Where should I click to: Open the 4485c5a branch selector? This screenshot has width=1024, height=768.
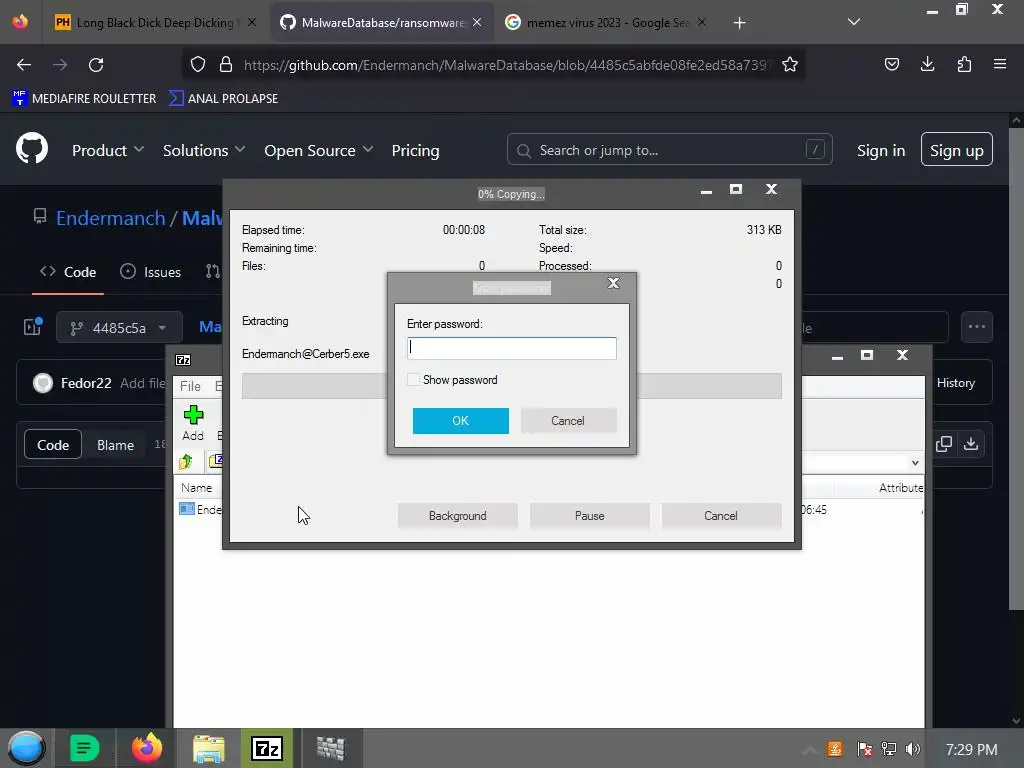[120, 327]
